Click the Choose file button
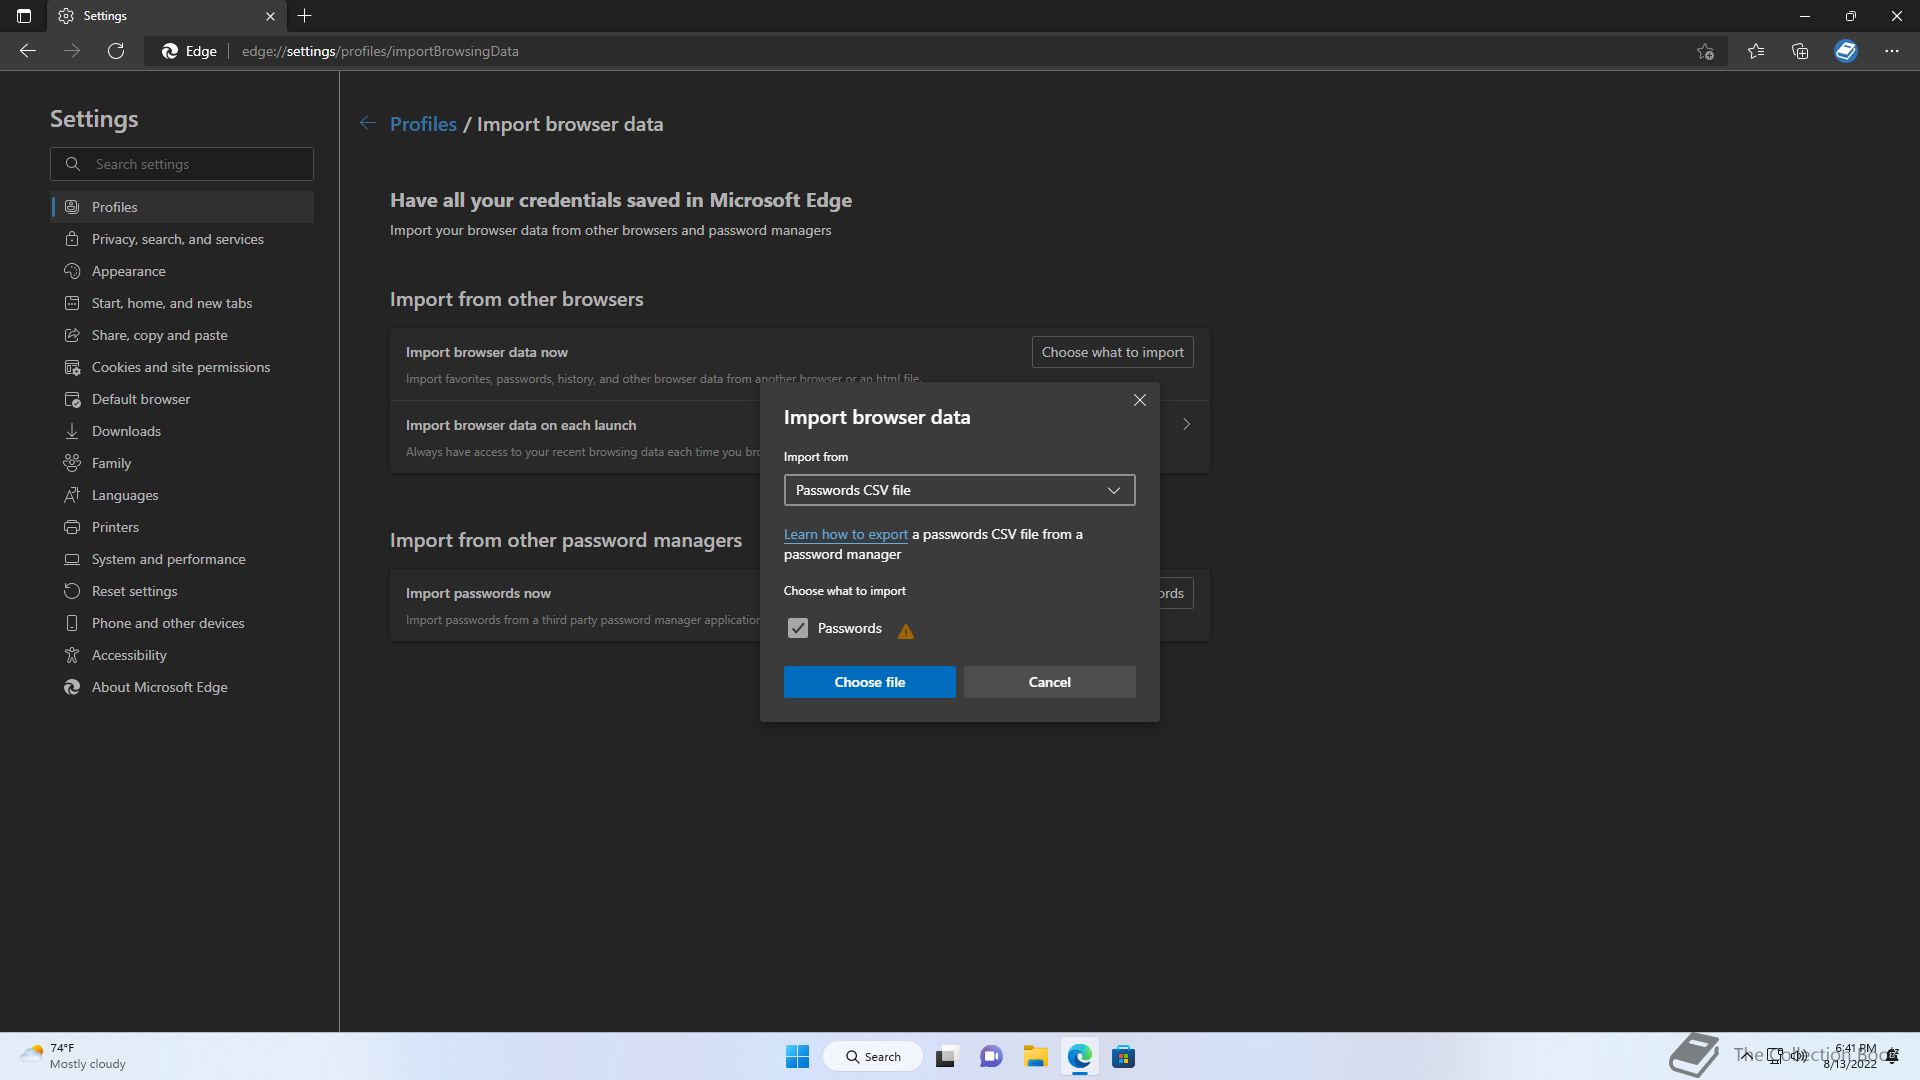1920x1080 pixels. click(869, 682)
